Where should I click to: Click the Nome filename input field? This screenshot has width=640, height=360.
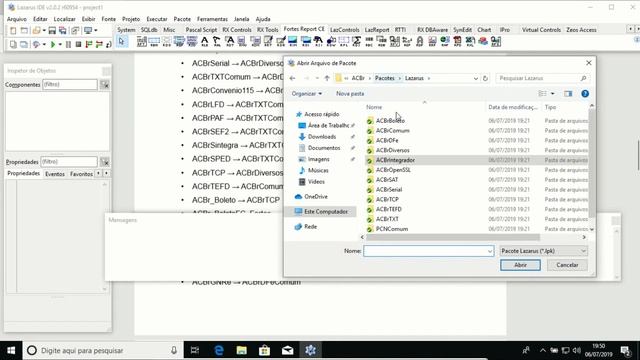coord(428,251)
